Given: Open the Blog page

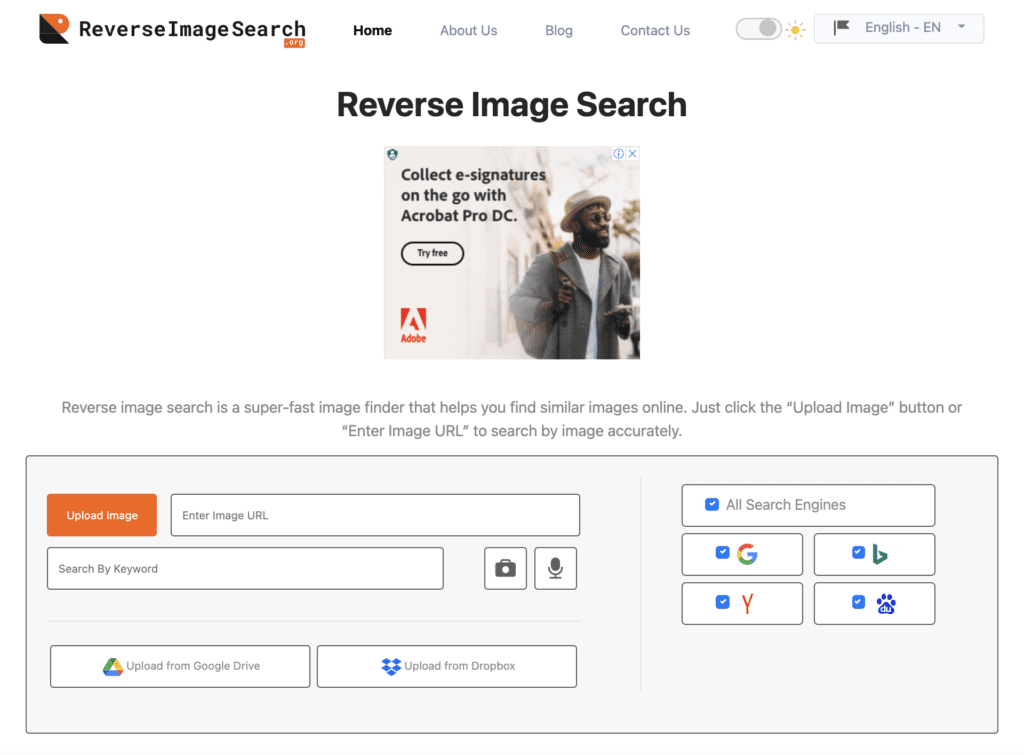Looking at the screenshot, I should [558, 30].
